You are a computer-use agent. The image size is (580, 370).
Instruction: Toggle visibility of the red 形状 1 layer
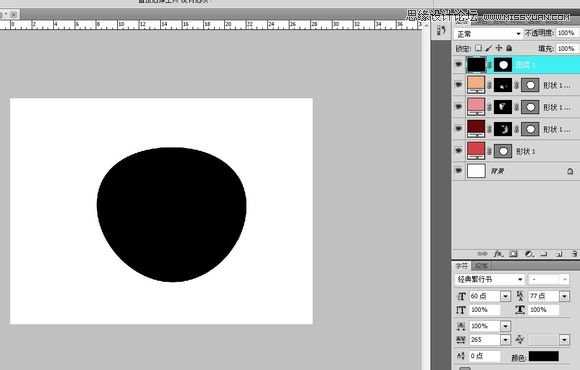click(x=459, y=151)
